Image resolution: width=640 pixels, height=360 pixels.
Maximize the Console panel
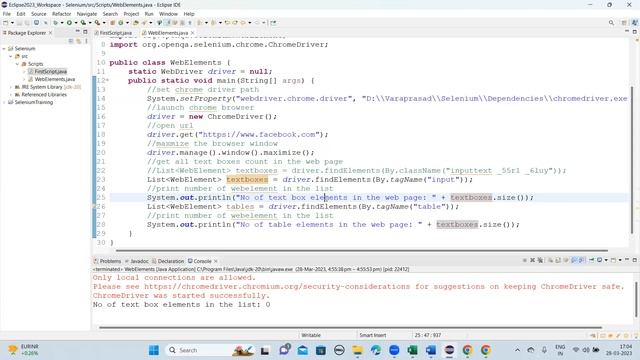[635, 260]
